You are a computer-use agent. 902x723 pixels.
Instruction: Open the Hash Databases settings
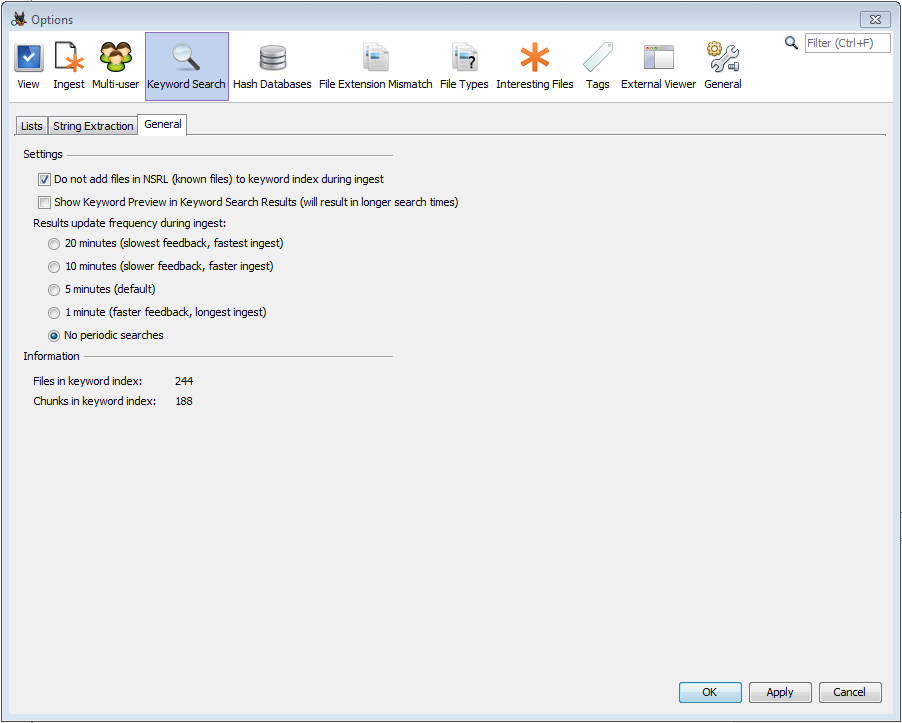coord(270,60)
